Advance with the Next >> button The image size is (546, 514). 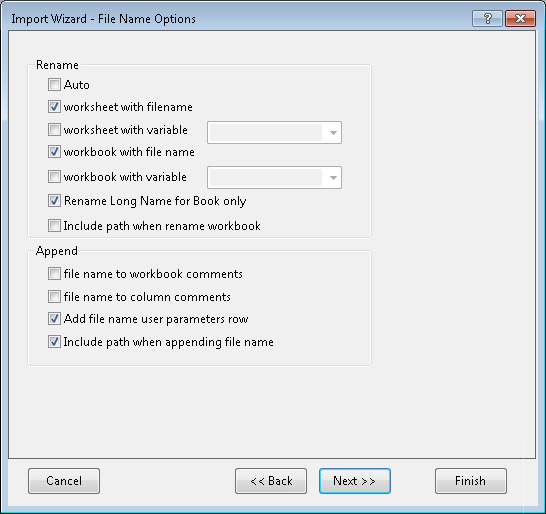pos(355,481)
